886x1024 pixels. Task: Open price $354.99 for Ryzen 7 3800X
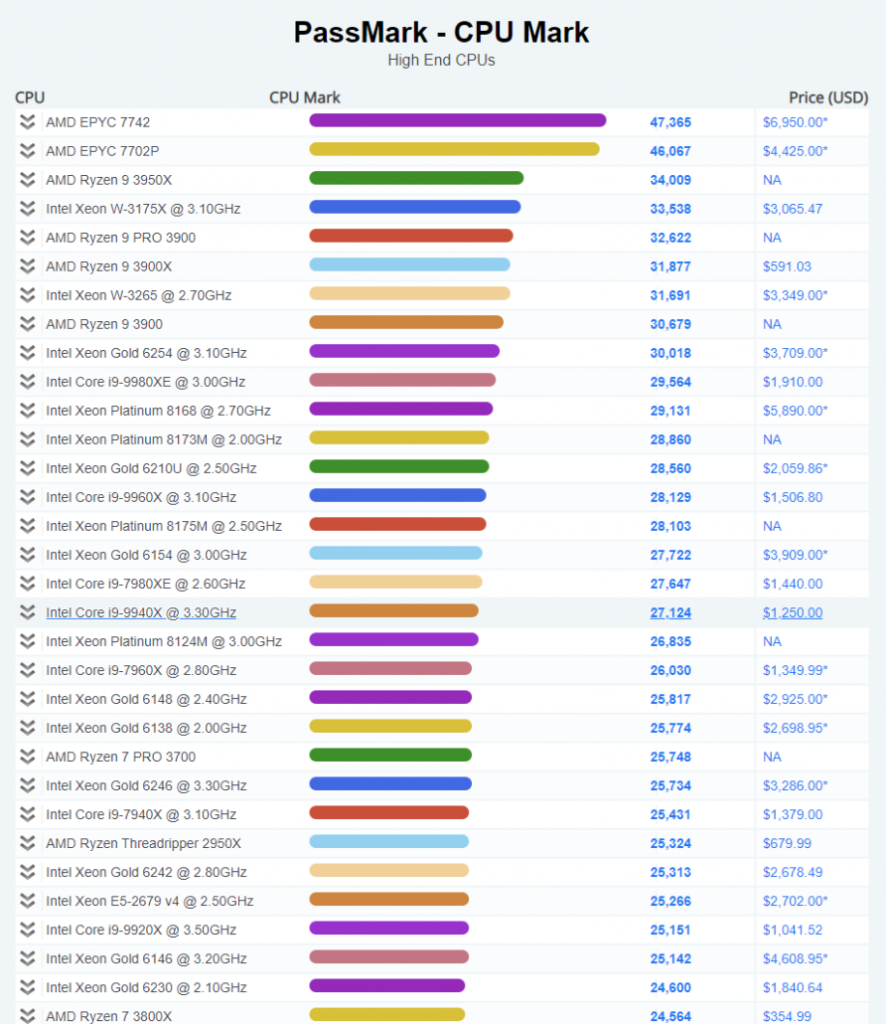[787, 1016]
